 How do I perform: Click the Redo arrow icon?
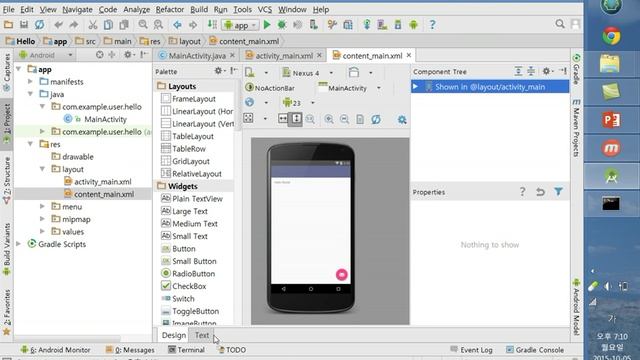click(x=74, y=25)
